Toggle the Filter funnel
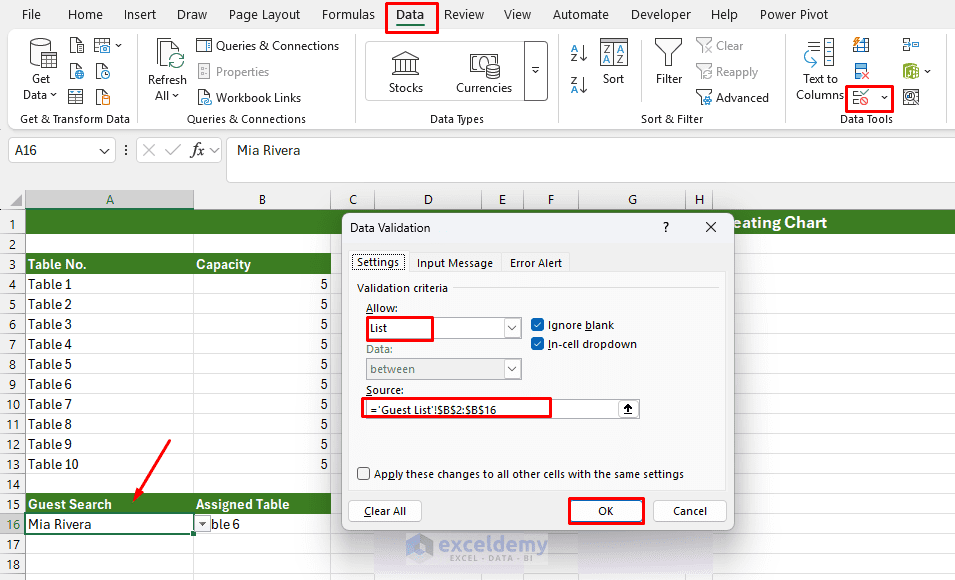 (x=669, y=62)
